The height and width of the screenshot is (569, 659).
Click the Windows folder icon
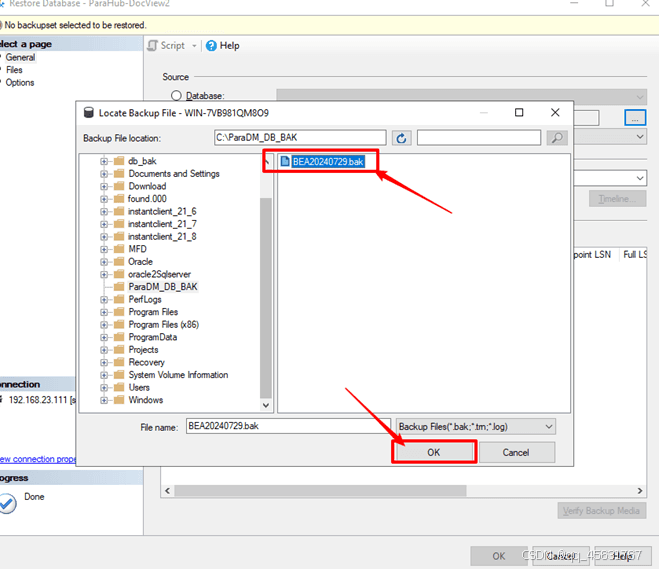point(119,400)
